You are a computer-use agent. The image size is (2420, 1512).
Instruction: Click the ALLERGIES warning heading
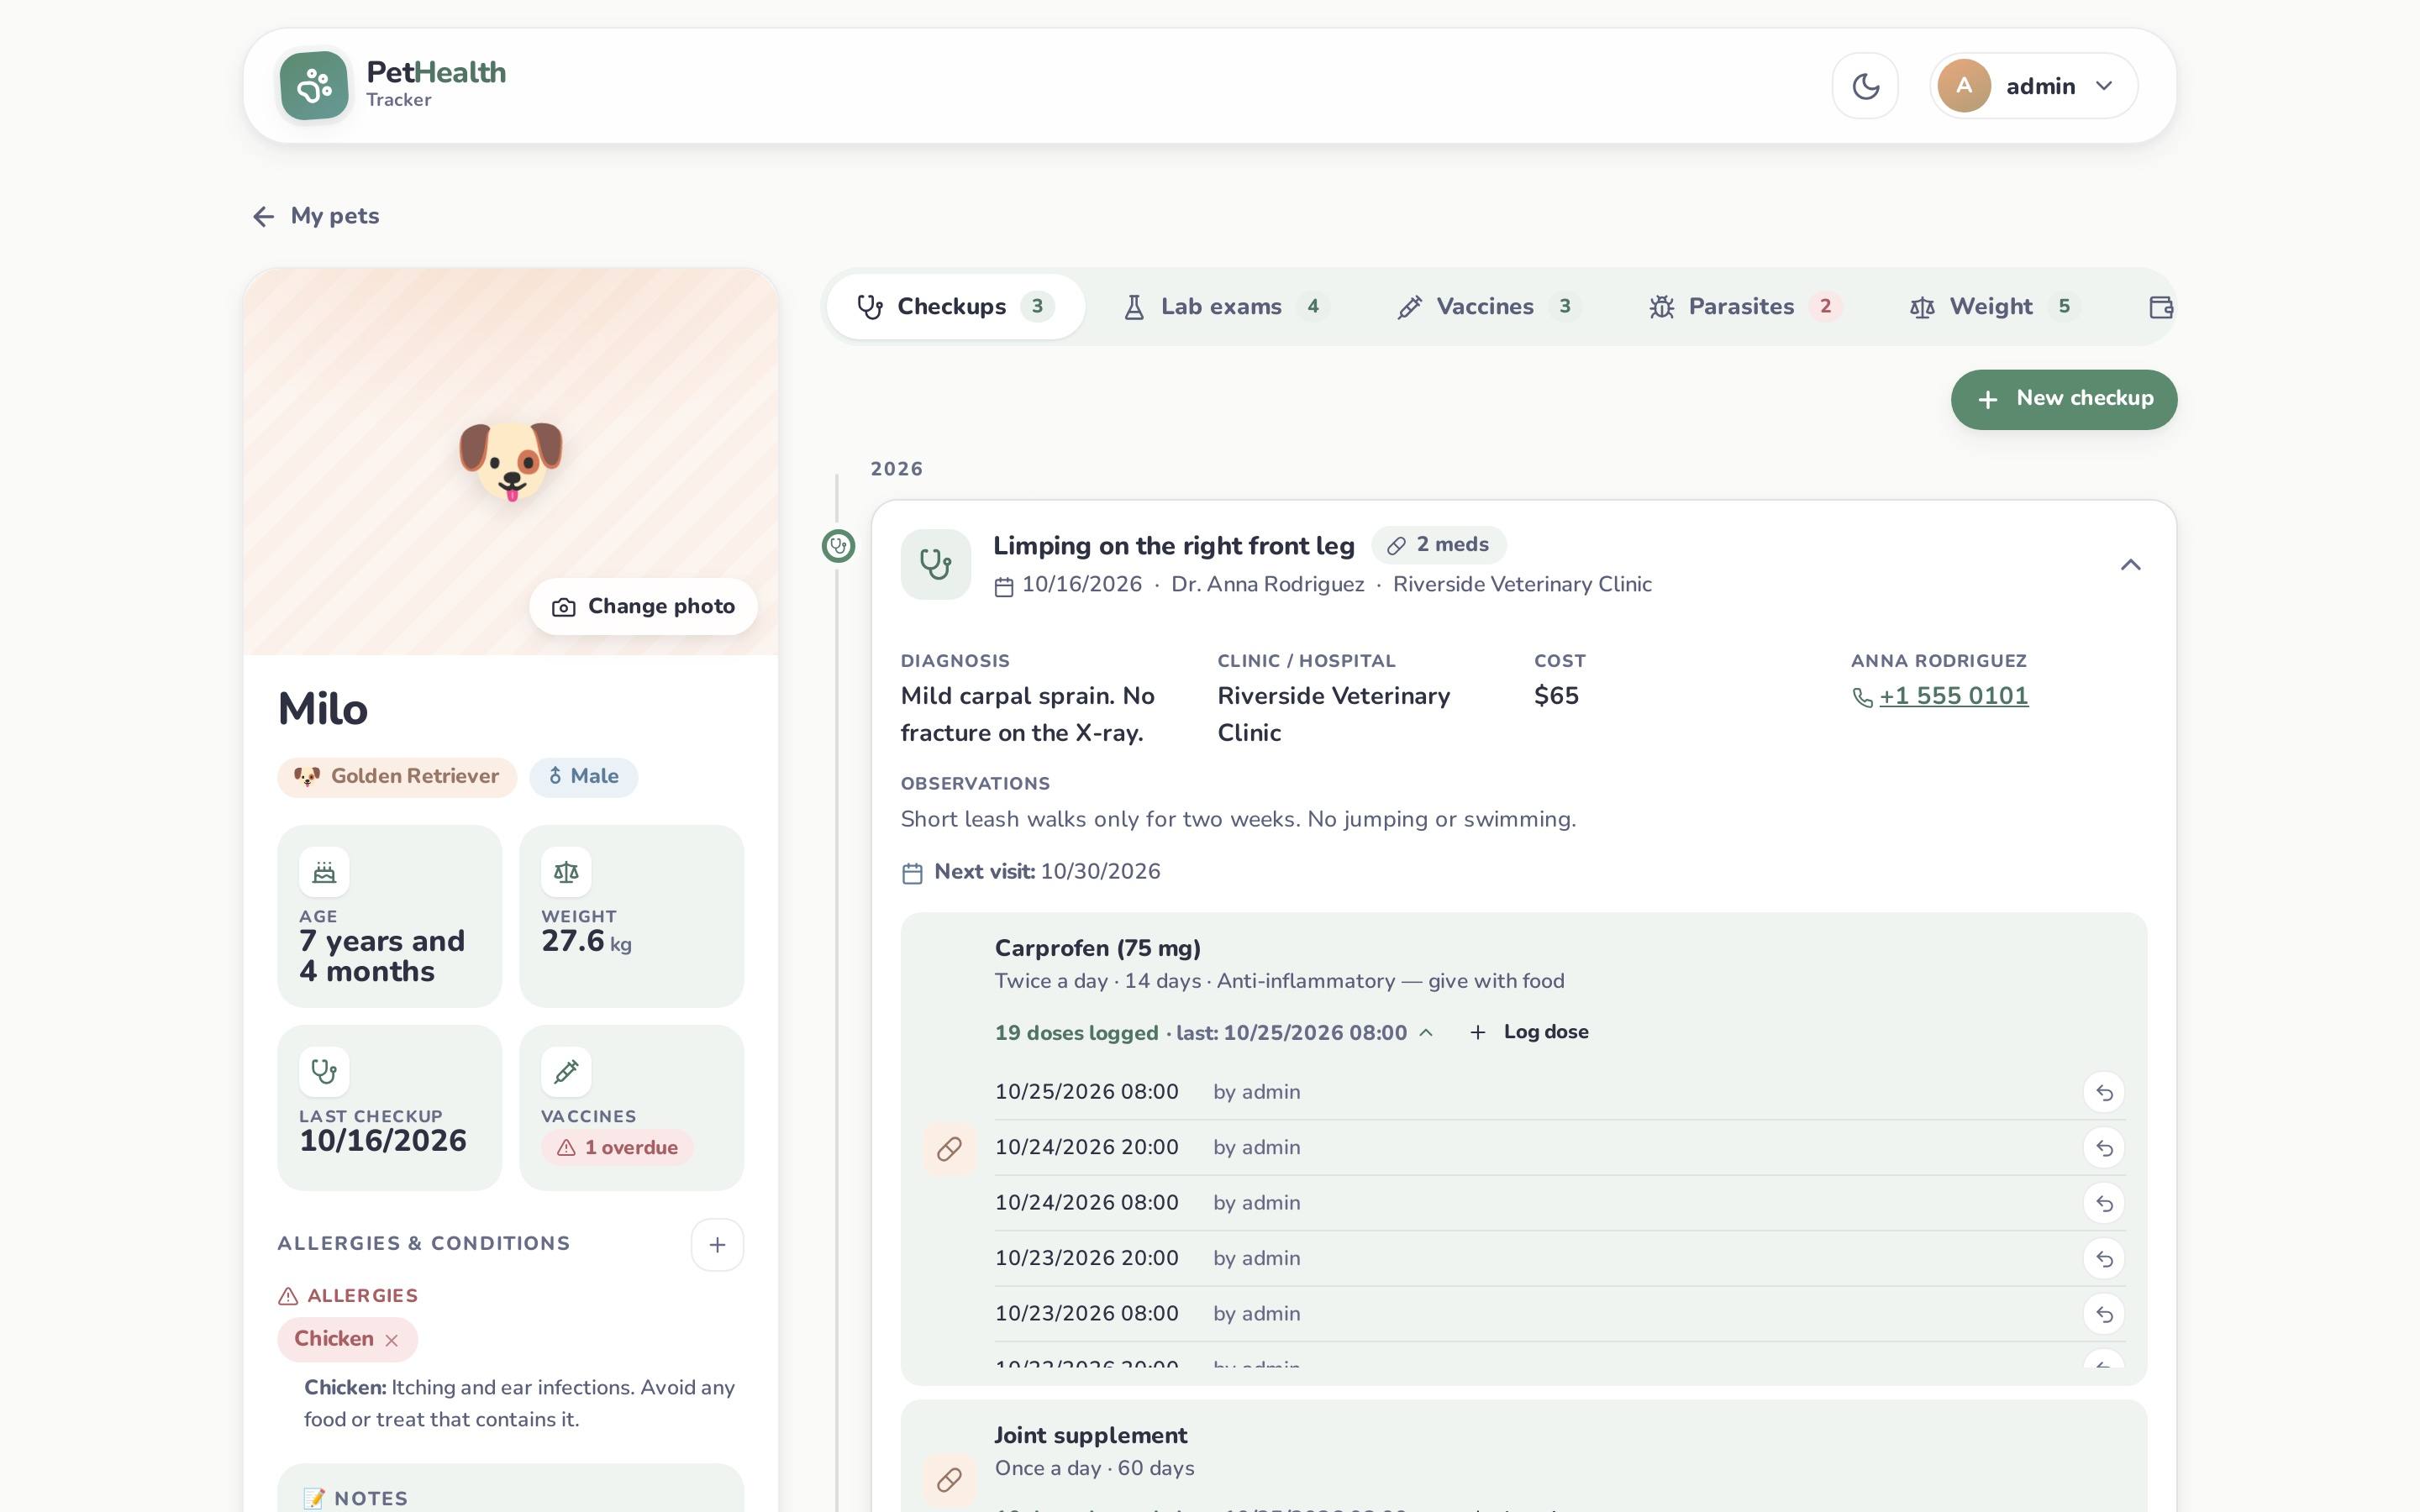pyautogui.click(x=348, y=1296)
